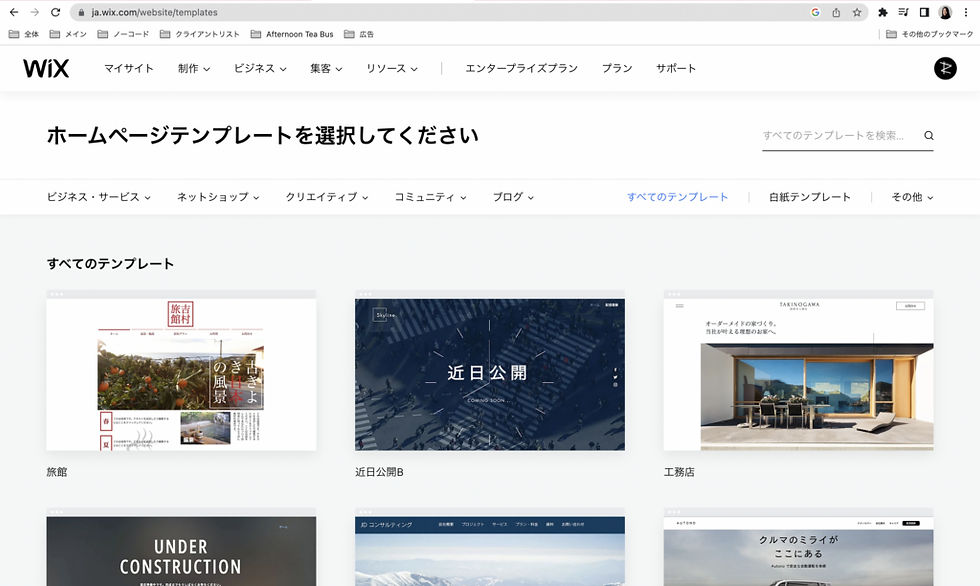This screenshot has height=586, width=980.
Task: Click the browser back arrow
Action: 14,12
